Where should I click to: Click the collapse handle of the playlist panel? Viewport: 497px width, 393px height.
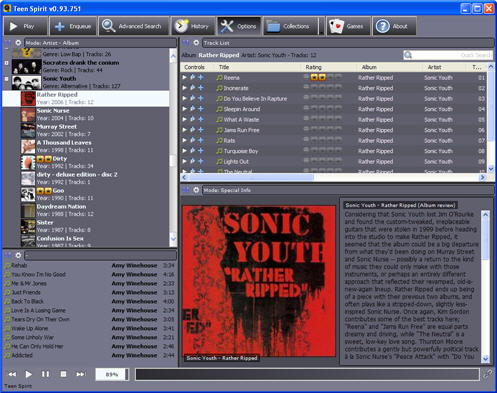(7, 255)
